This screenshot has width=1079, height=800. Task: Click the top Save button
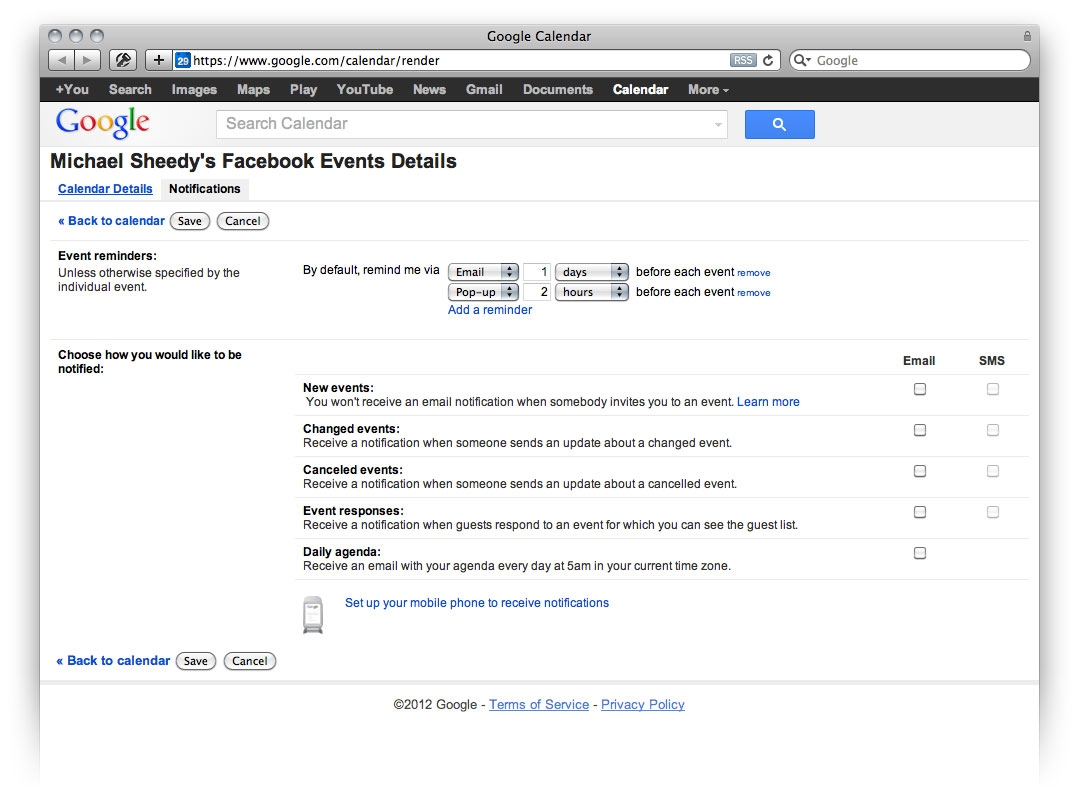(190, 221)
